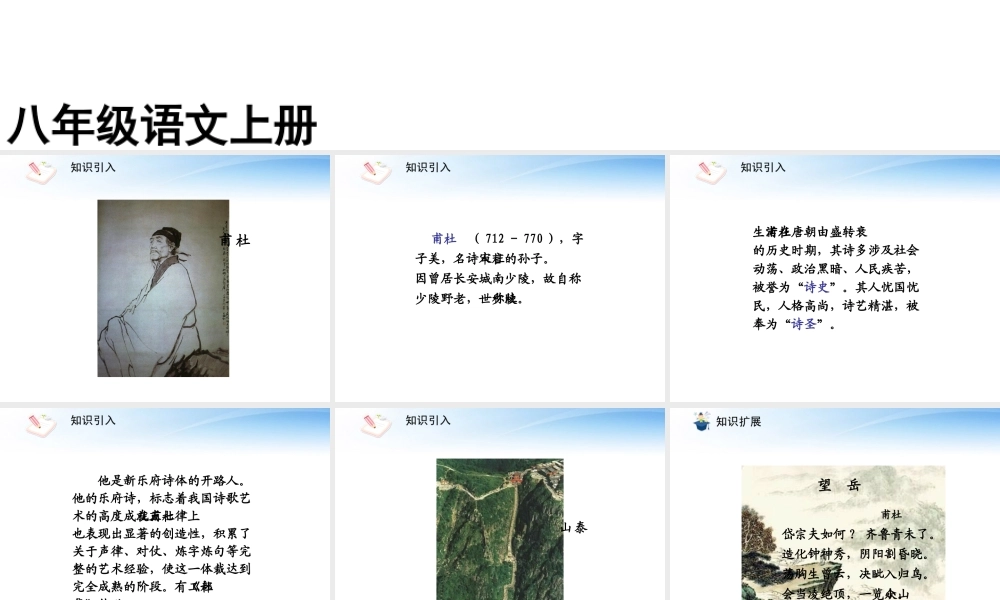Image resolution: width=1000 pixels, height=600 pixels.
Task: Click the pencil notepad icon on the Du Fu portrait slide
Action: (x=41, y=172)
